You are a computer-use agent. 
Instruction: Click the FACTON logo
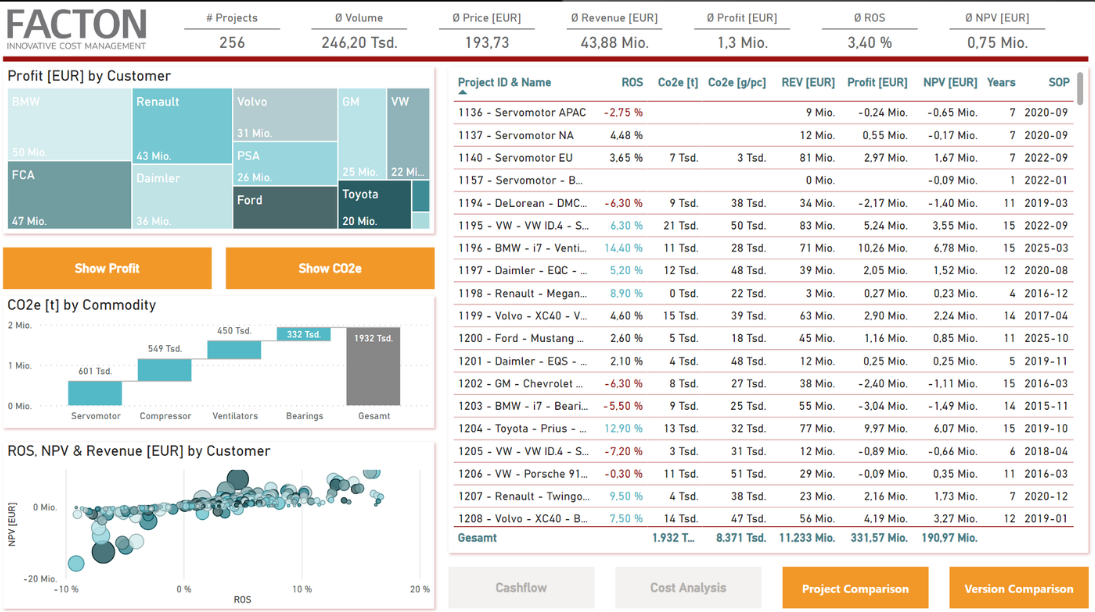[x=75, y=27]
